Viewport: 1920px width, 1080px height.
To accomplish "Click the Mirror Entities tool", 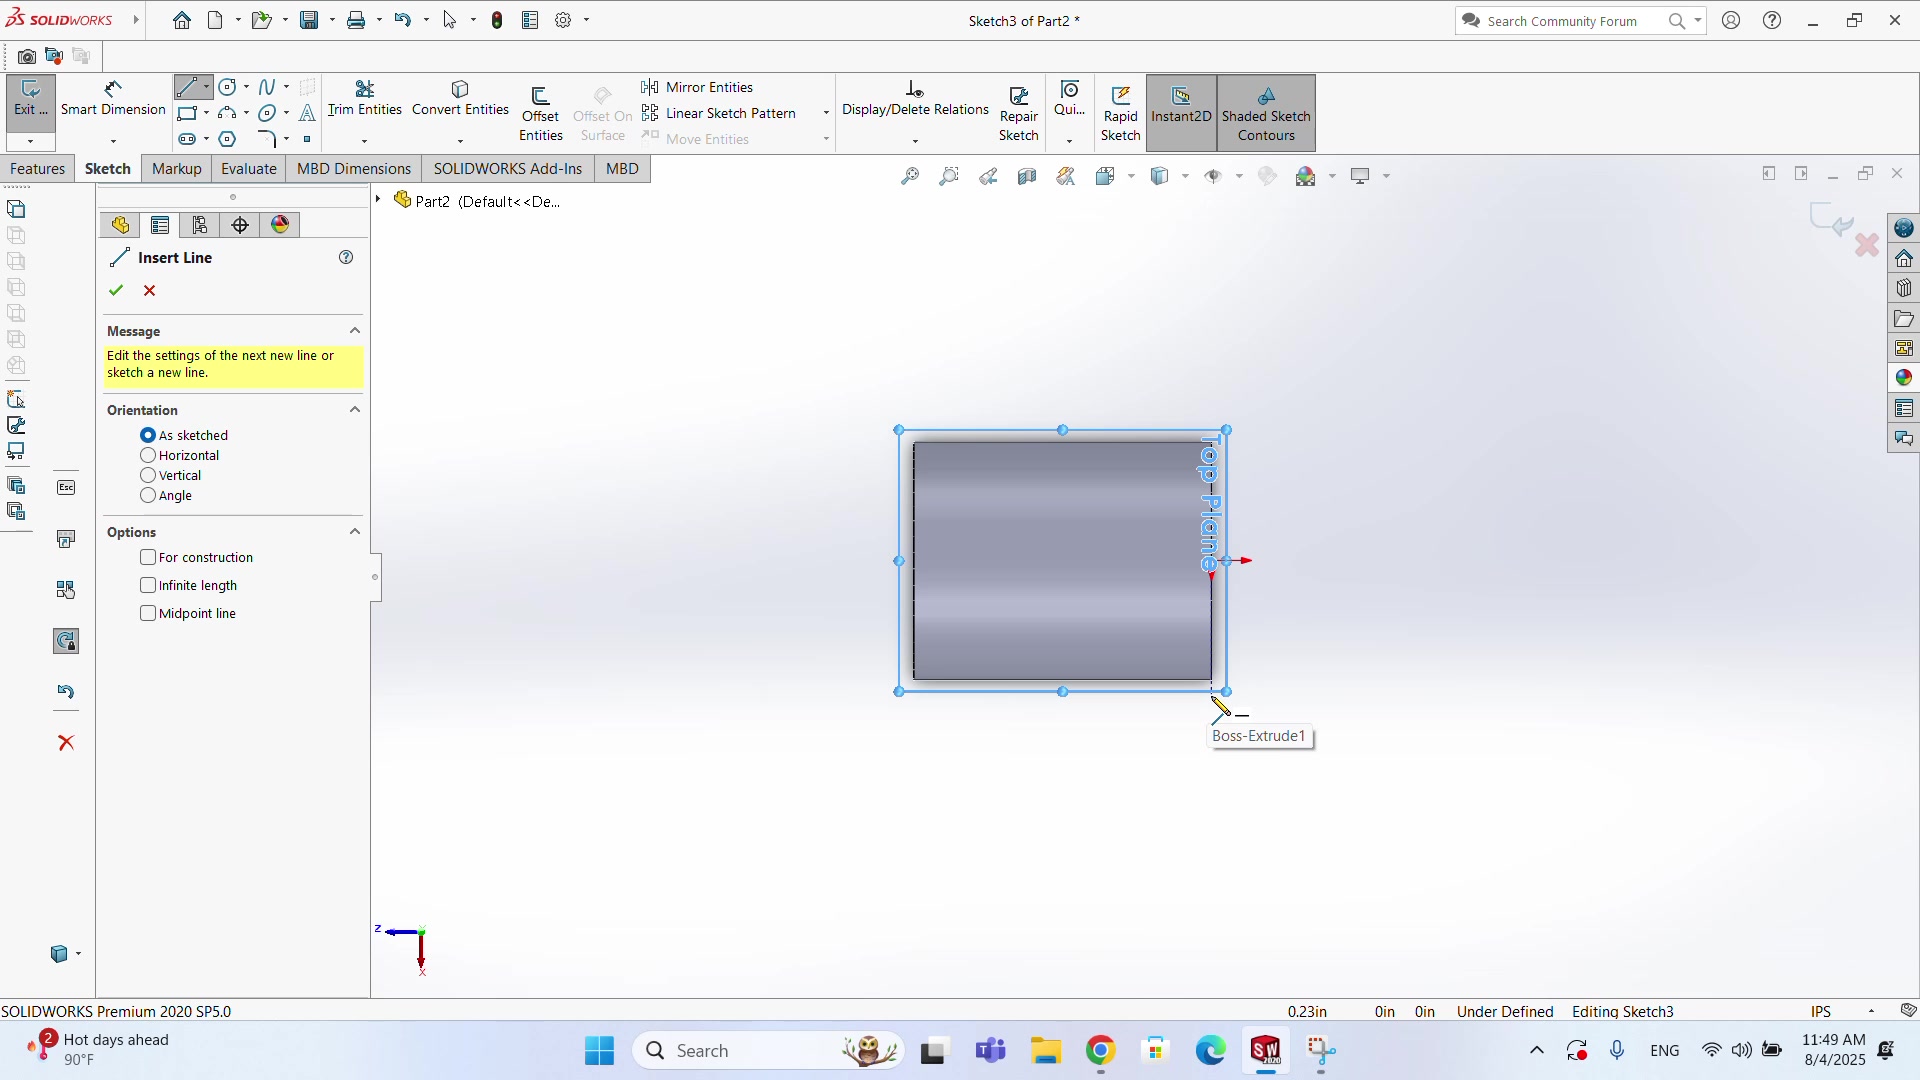I will pyautogui.click(x=698, y=87).
